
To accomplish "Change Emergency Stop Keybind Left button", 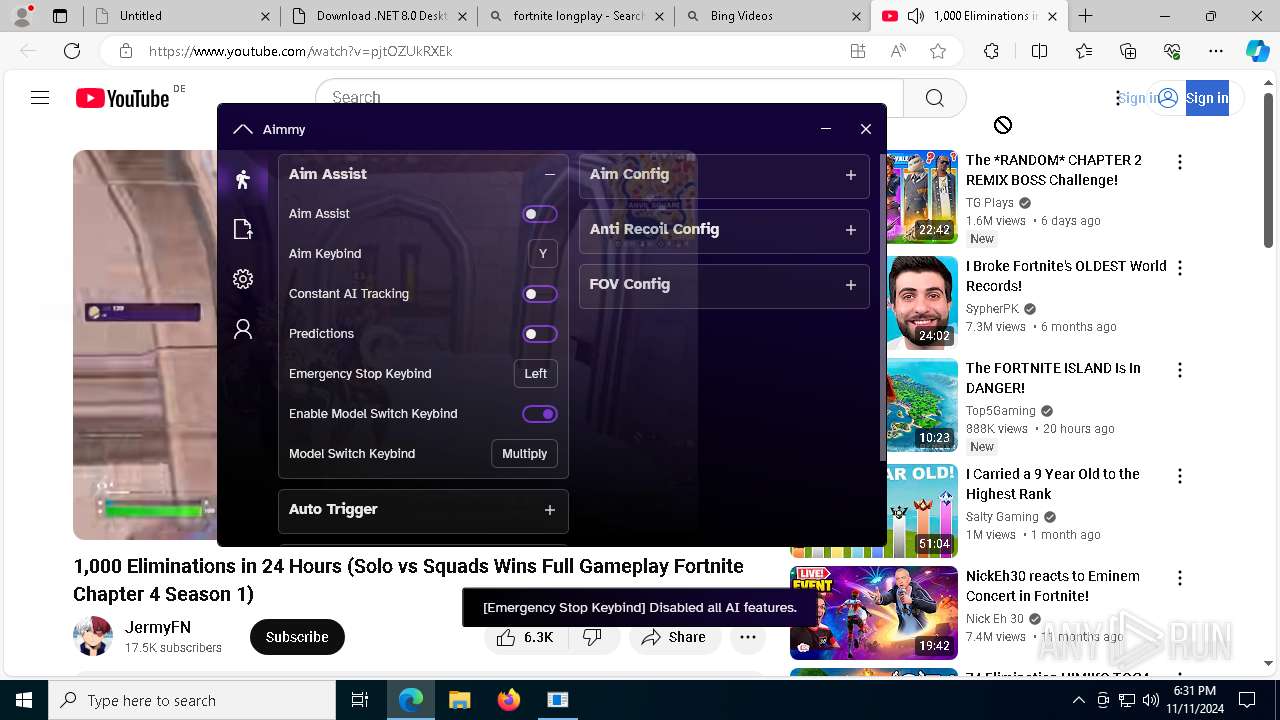I will pyautogui.click(x=536, y=374).
